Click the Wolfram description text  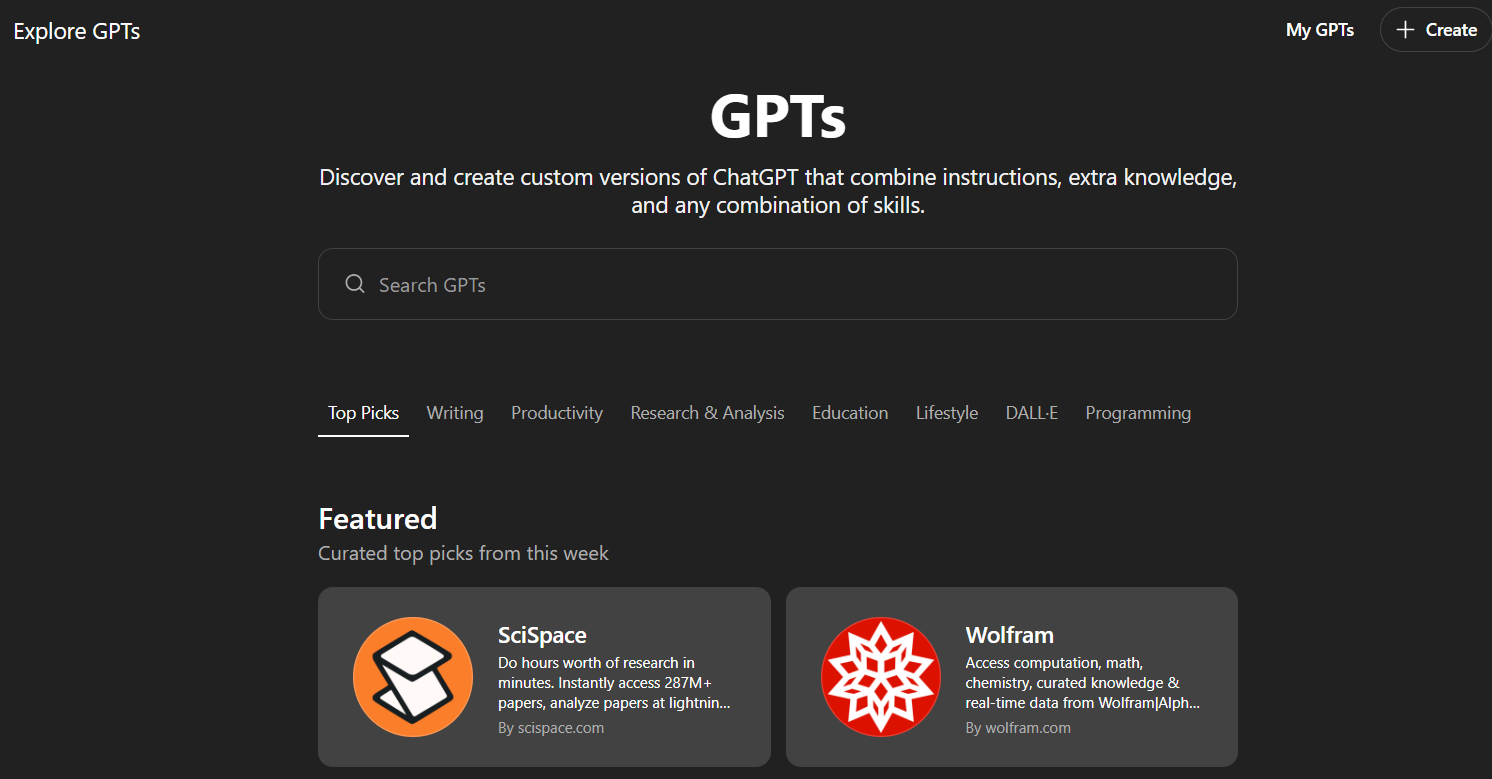point(1083,683)
